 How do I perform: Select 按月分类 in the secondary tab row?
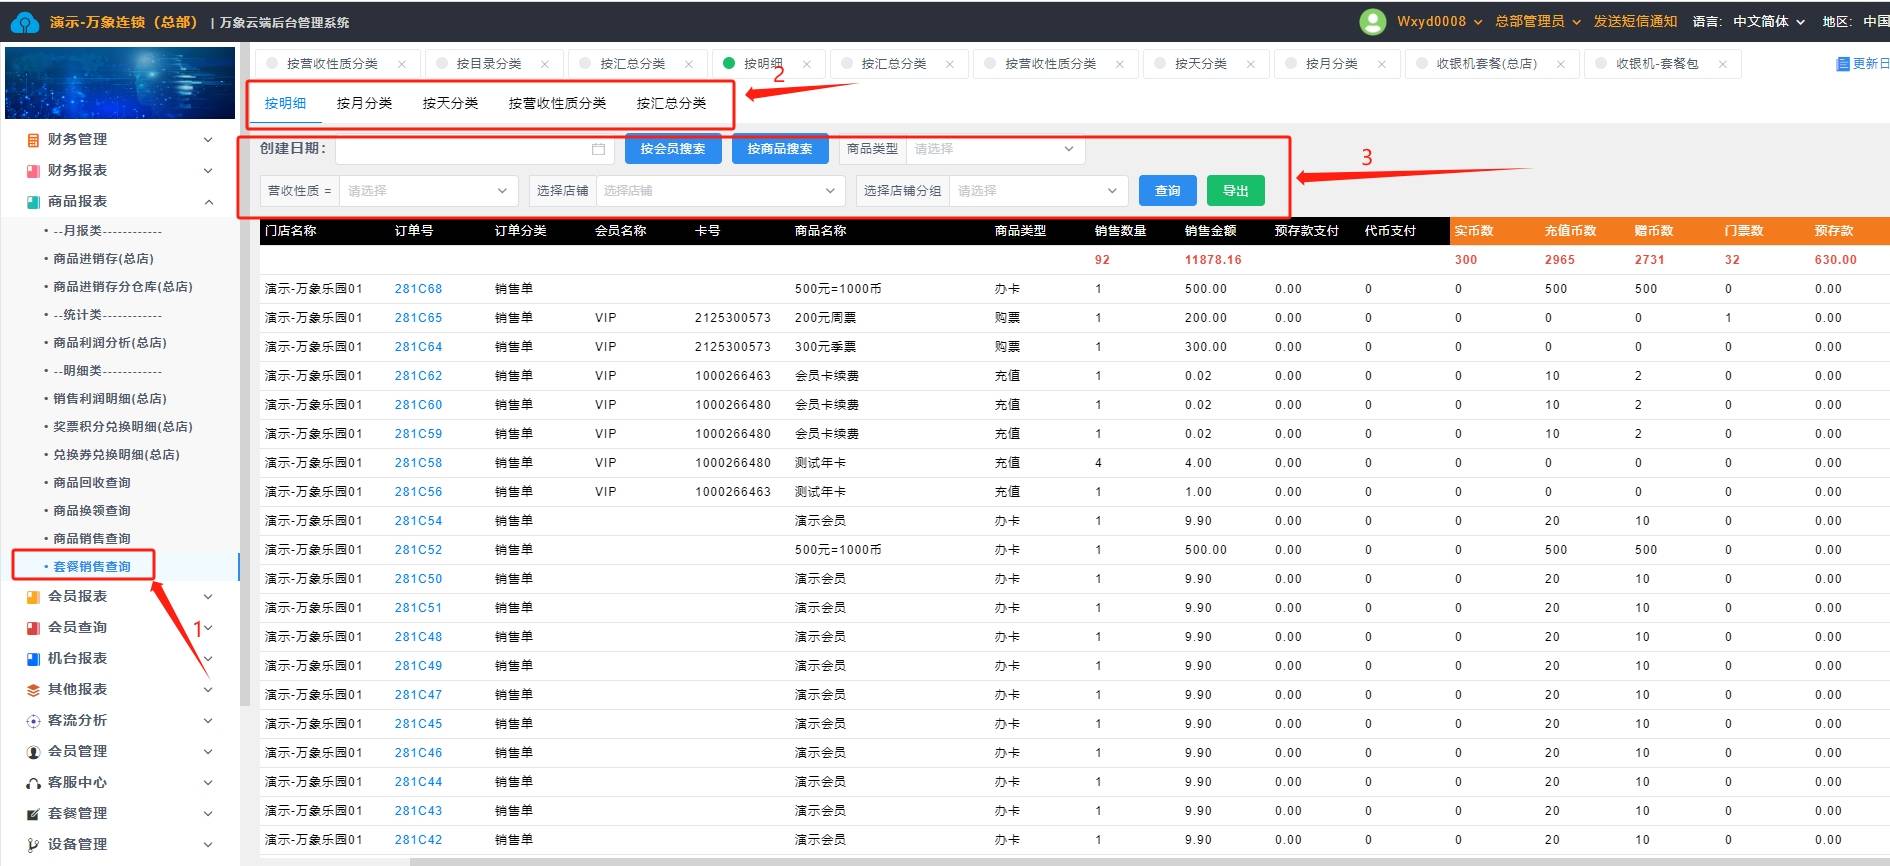pos(364,103)
